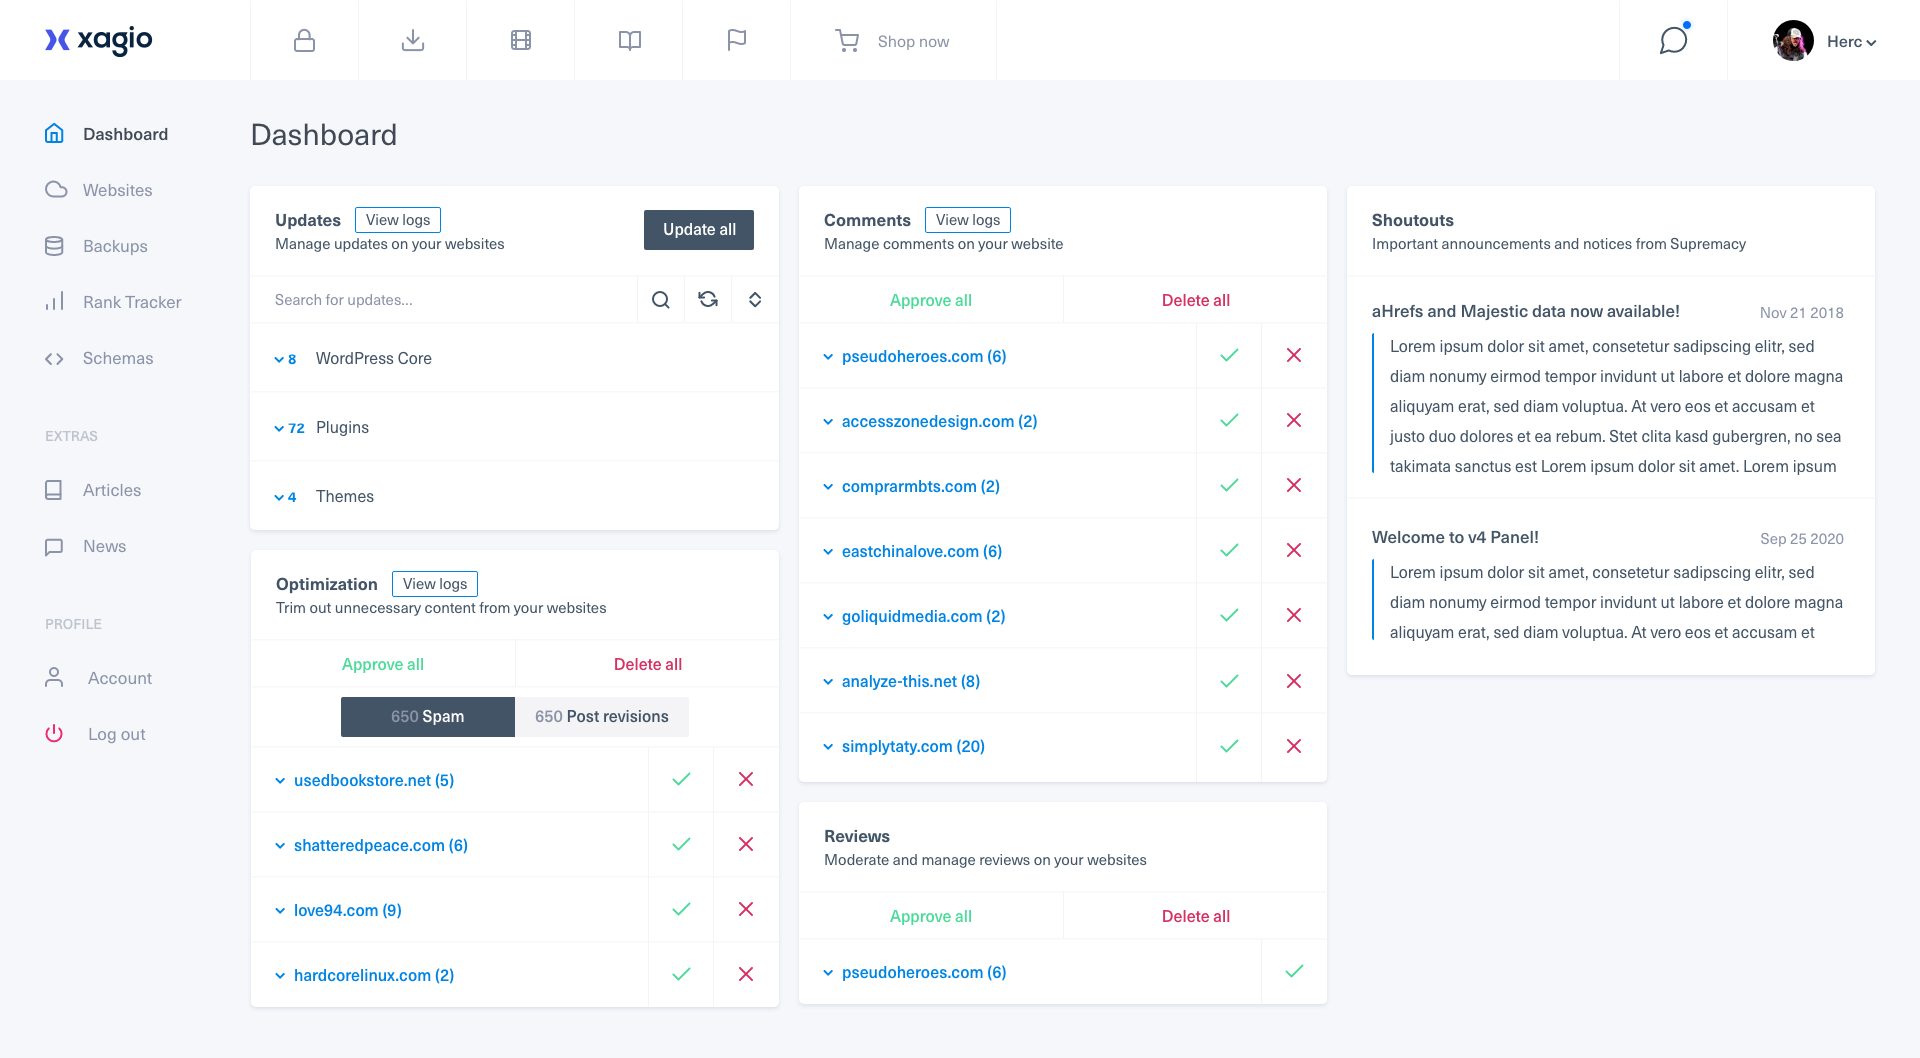The width and height of the screenshot is (1920, 1058).
Task: Open the downloads icon in the header
Action: (412, 40)
